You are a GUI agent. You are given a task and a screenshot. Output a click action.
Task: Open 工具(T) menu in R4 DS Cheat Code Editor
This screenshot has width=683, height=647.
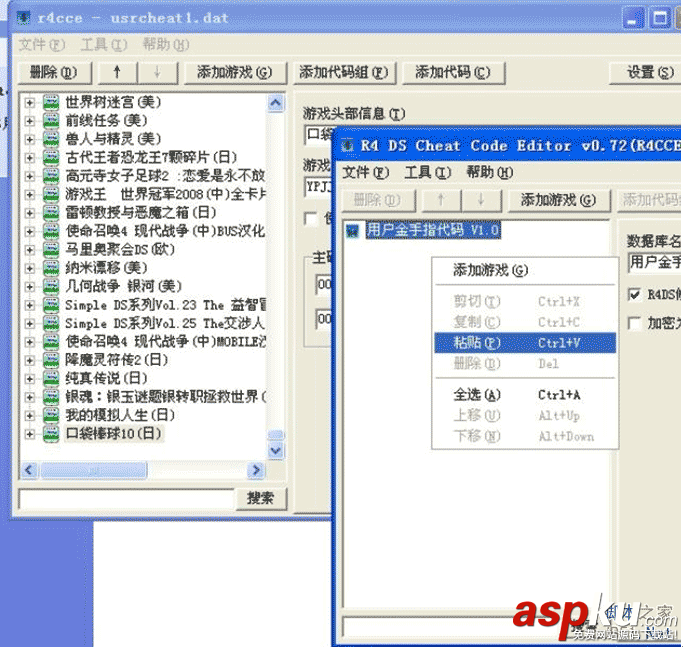coord(427,173)
